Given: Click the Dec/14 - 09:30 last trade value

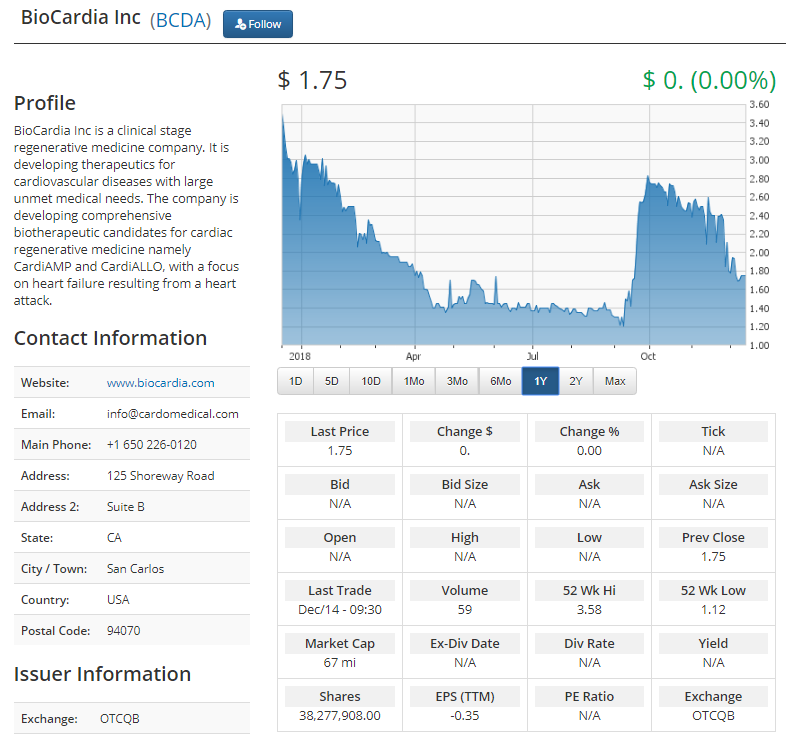Looking at the screenshot, I should [340, 610].
